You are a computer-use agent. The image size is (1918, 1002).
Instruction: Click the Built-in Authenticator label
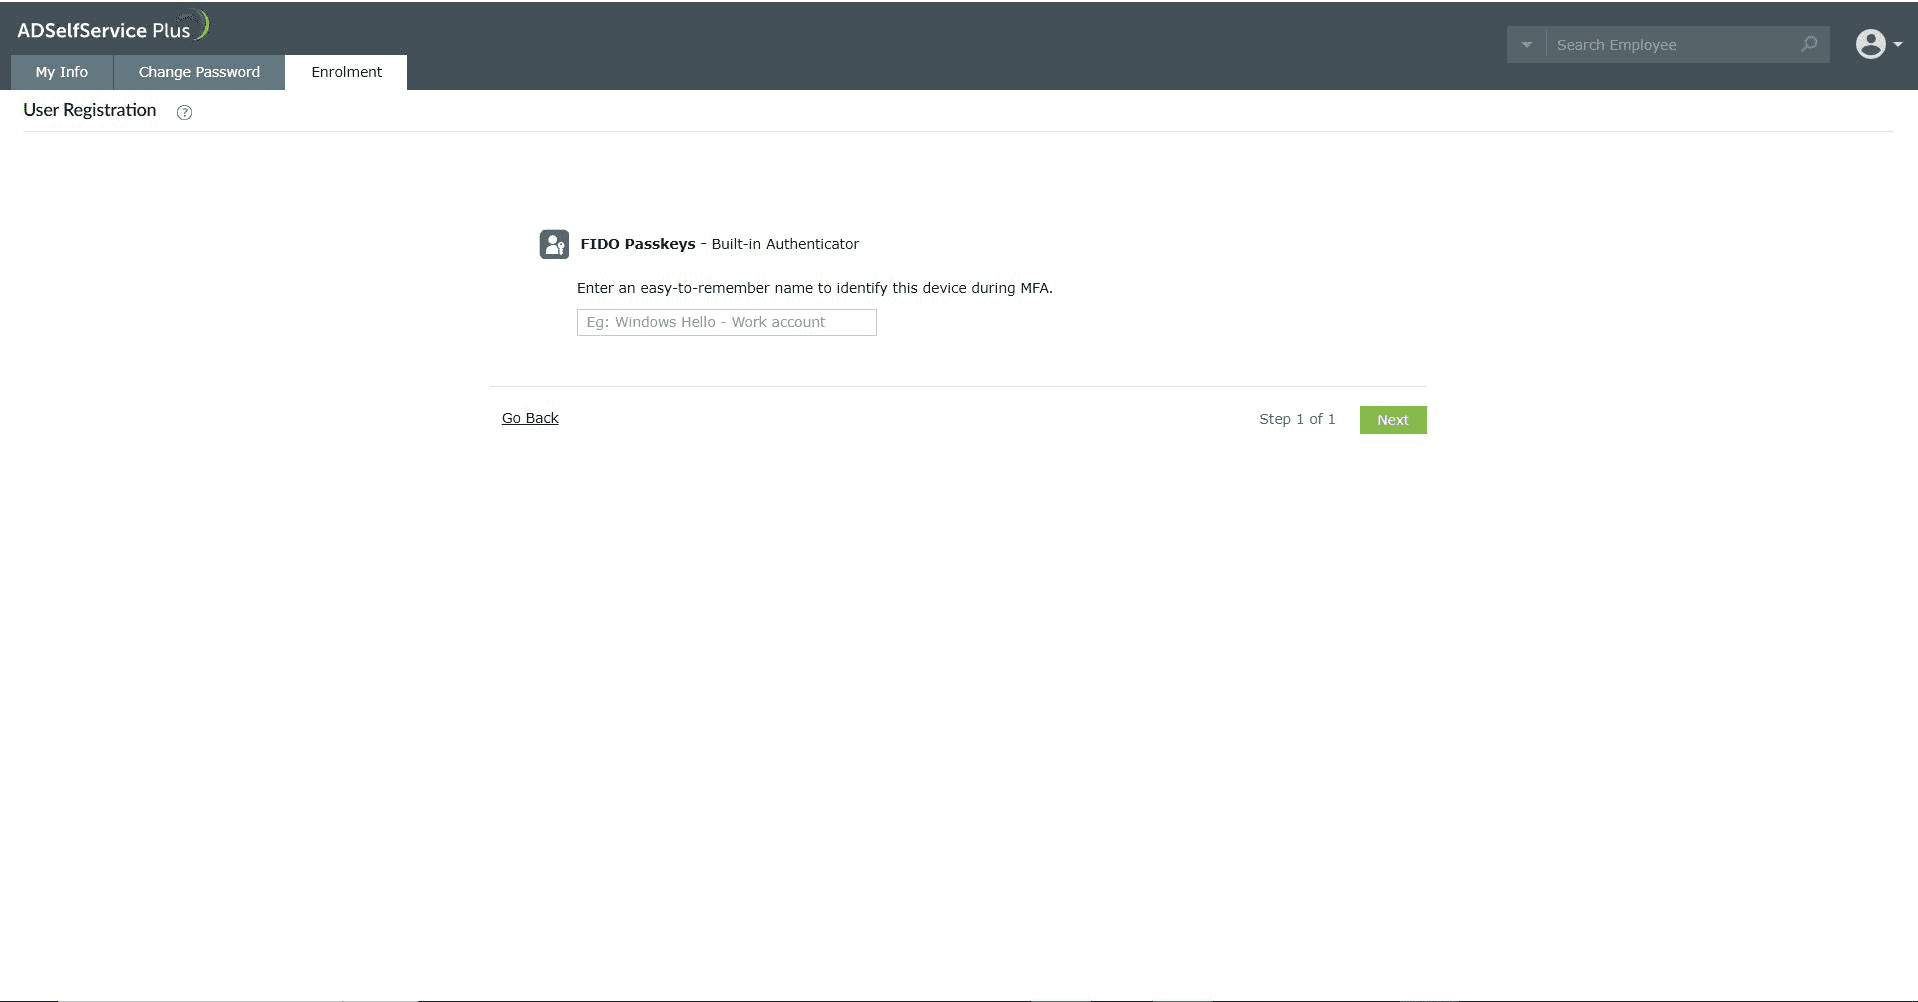pyautogui.click(x=784, y=243)
